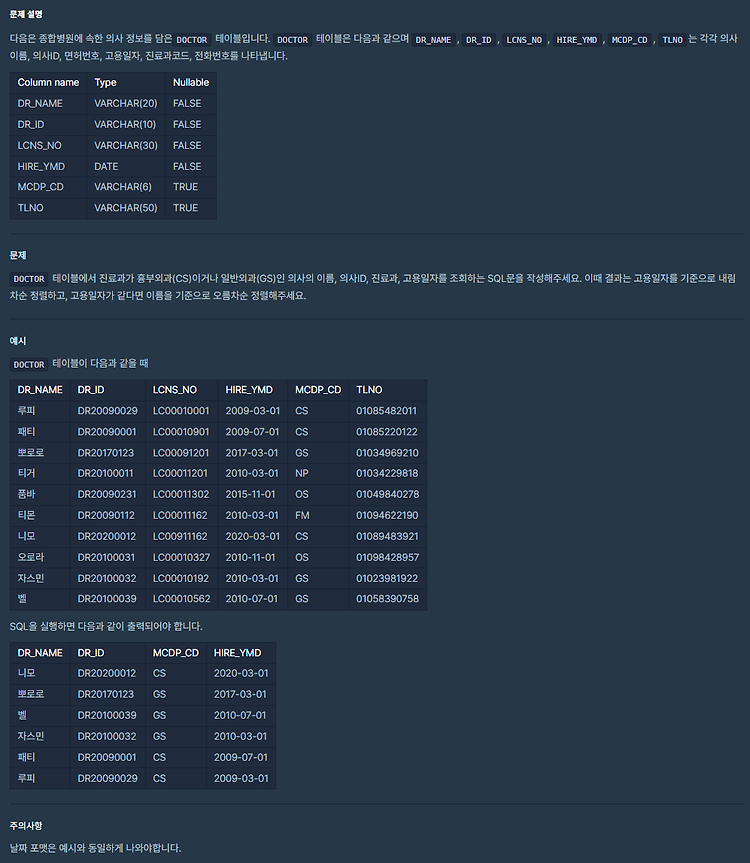Select phone number 01098428957
Screen dimensions: 750x863
[x=387, y=557]
